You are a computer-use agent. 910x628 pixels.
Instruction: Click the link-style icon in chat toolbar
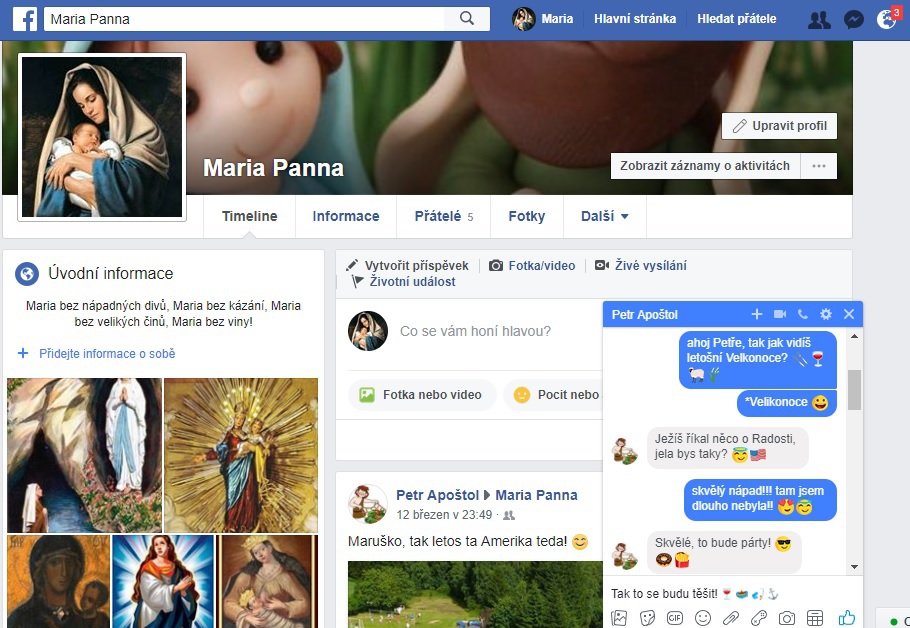pyautogui.click(x=759, y=618)
